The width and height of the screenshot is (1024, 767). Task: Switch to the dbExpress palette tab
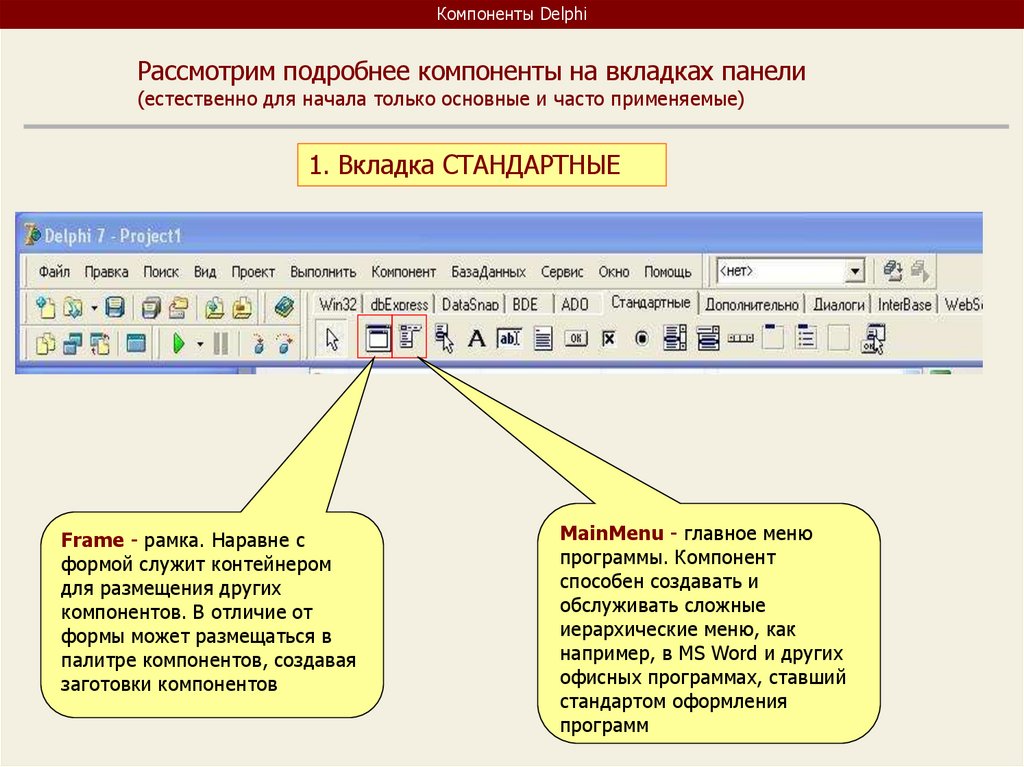click(399, 304)
